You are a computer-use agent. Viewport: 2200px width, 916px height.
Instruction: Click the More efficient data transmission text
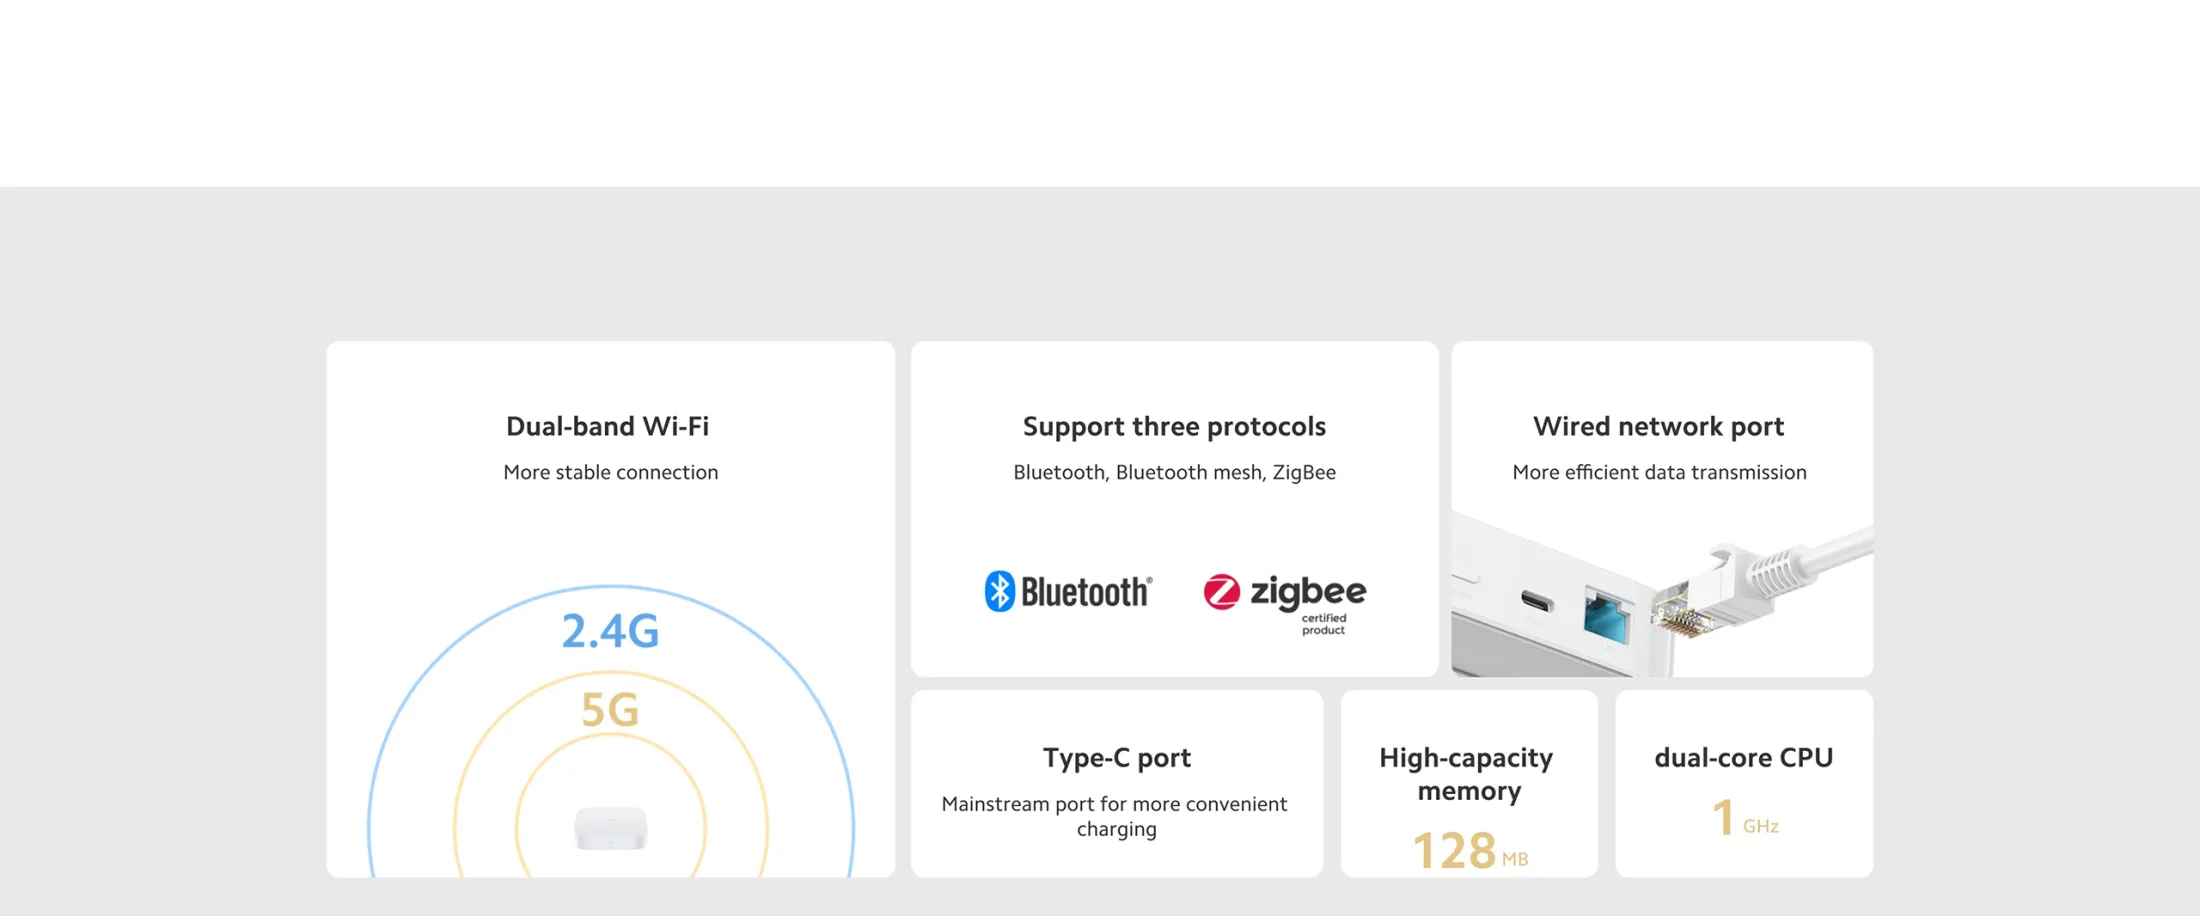tap(1660, 473)
